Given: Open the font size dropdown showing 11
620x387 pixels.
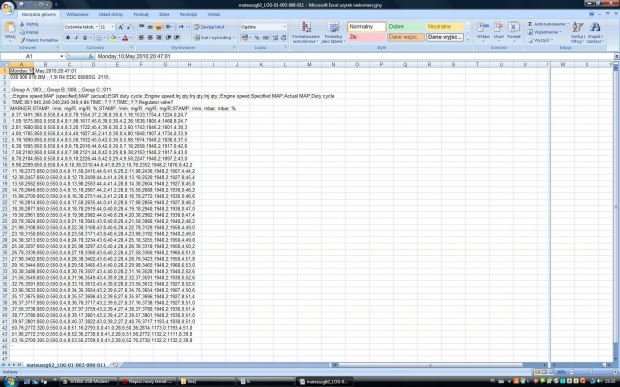Looking at the screenshot, I should click(x=107, y=27).
